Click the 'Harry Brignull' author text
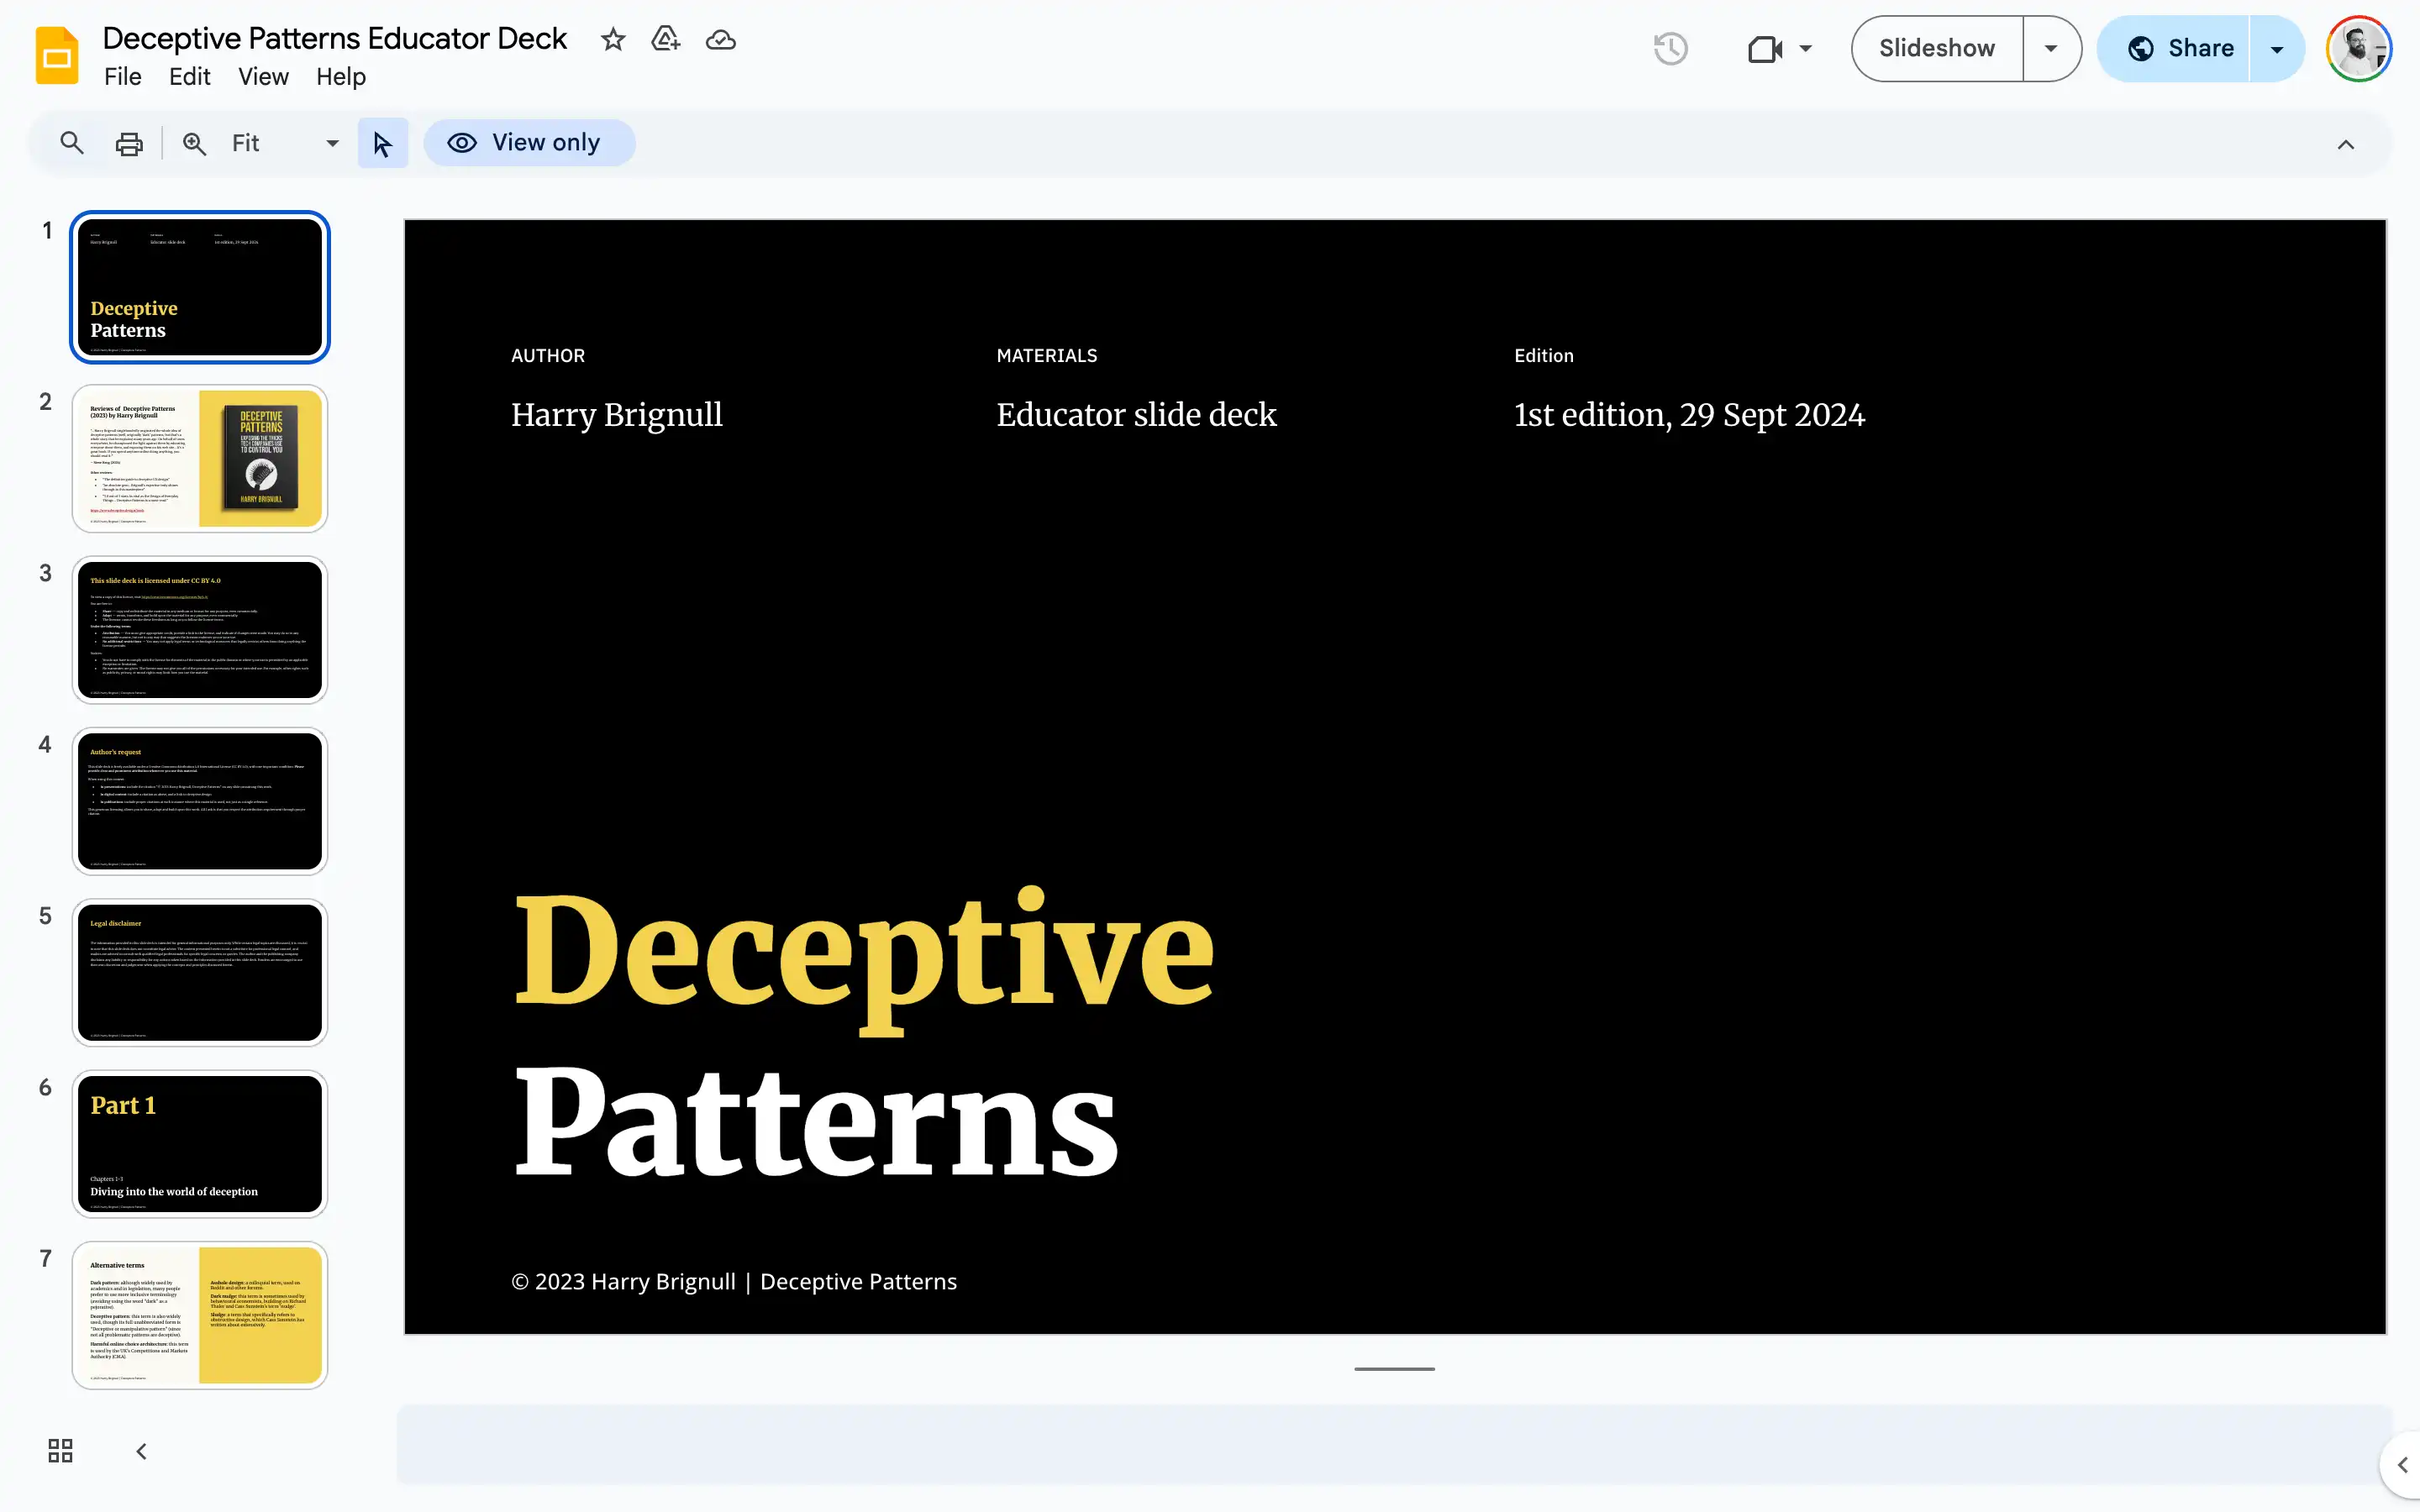 pyautogui.click(x=616, y=414)
